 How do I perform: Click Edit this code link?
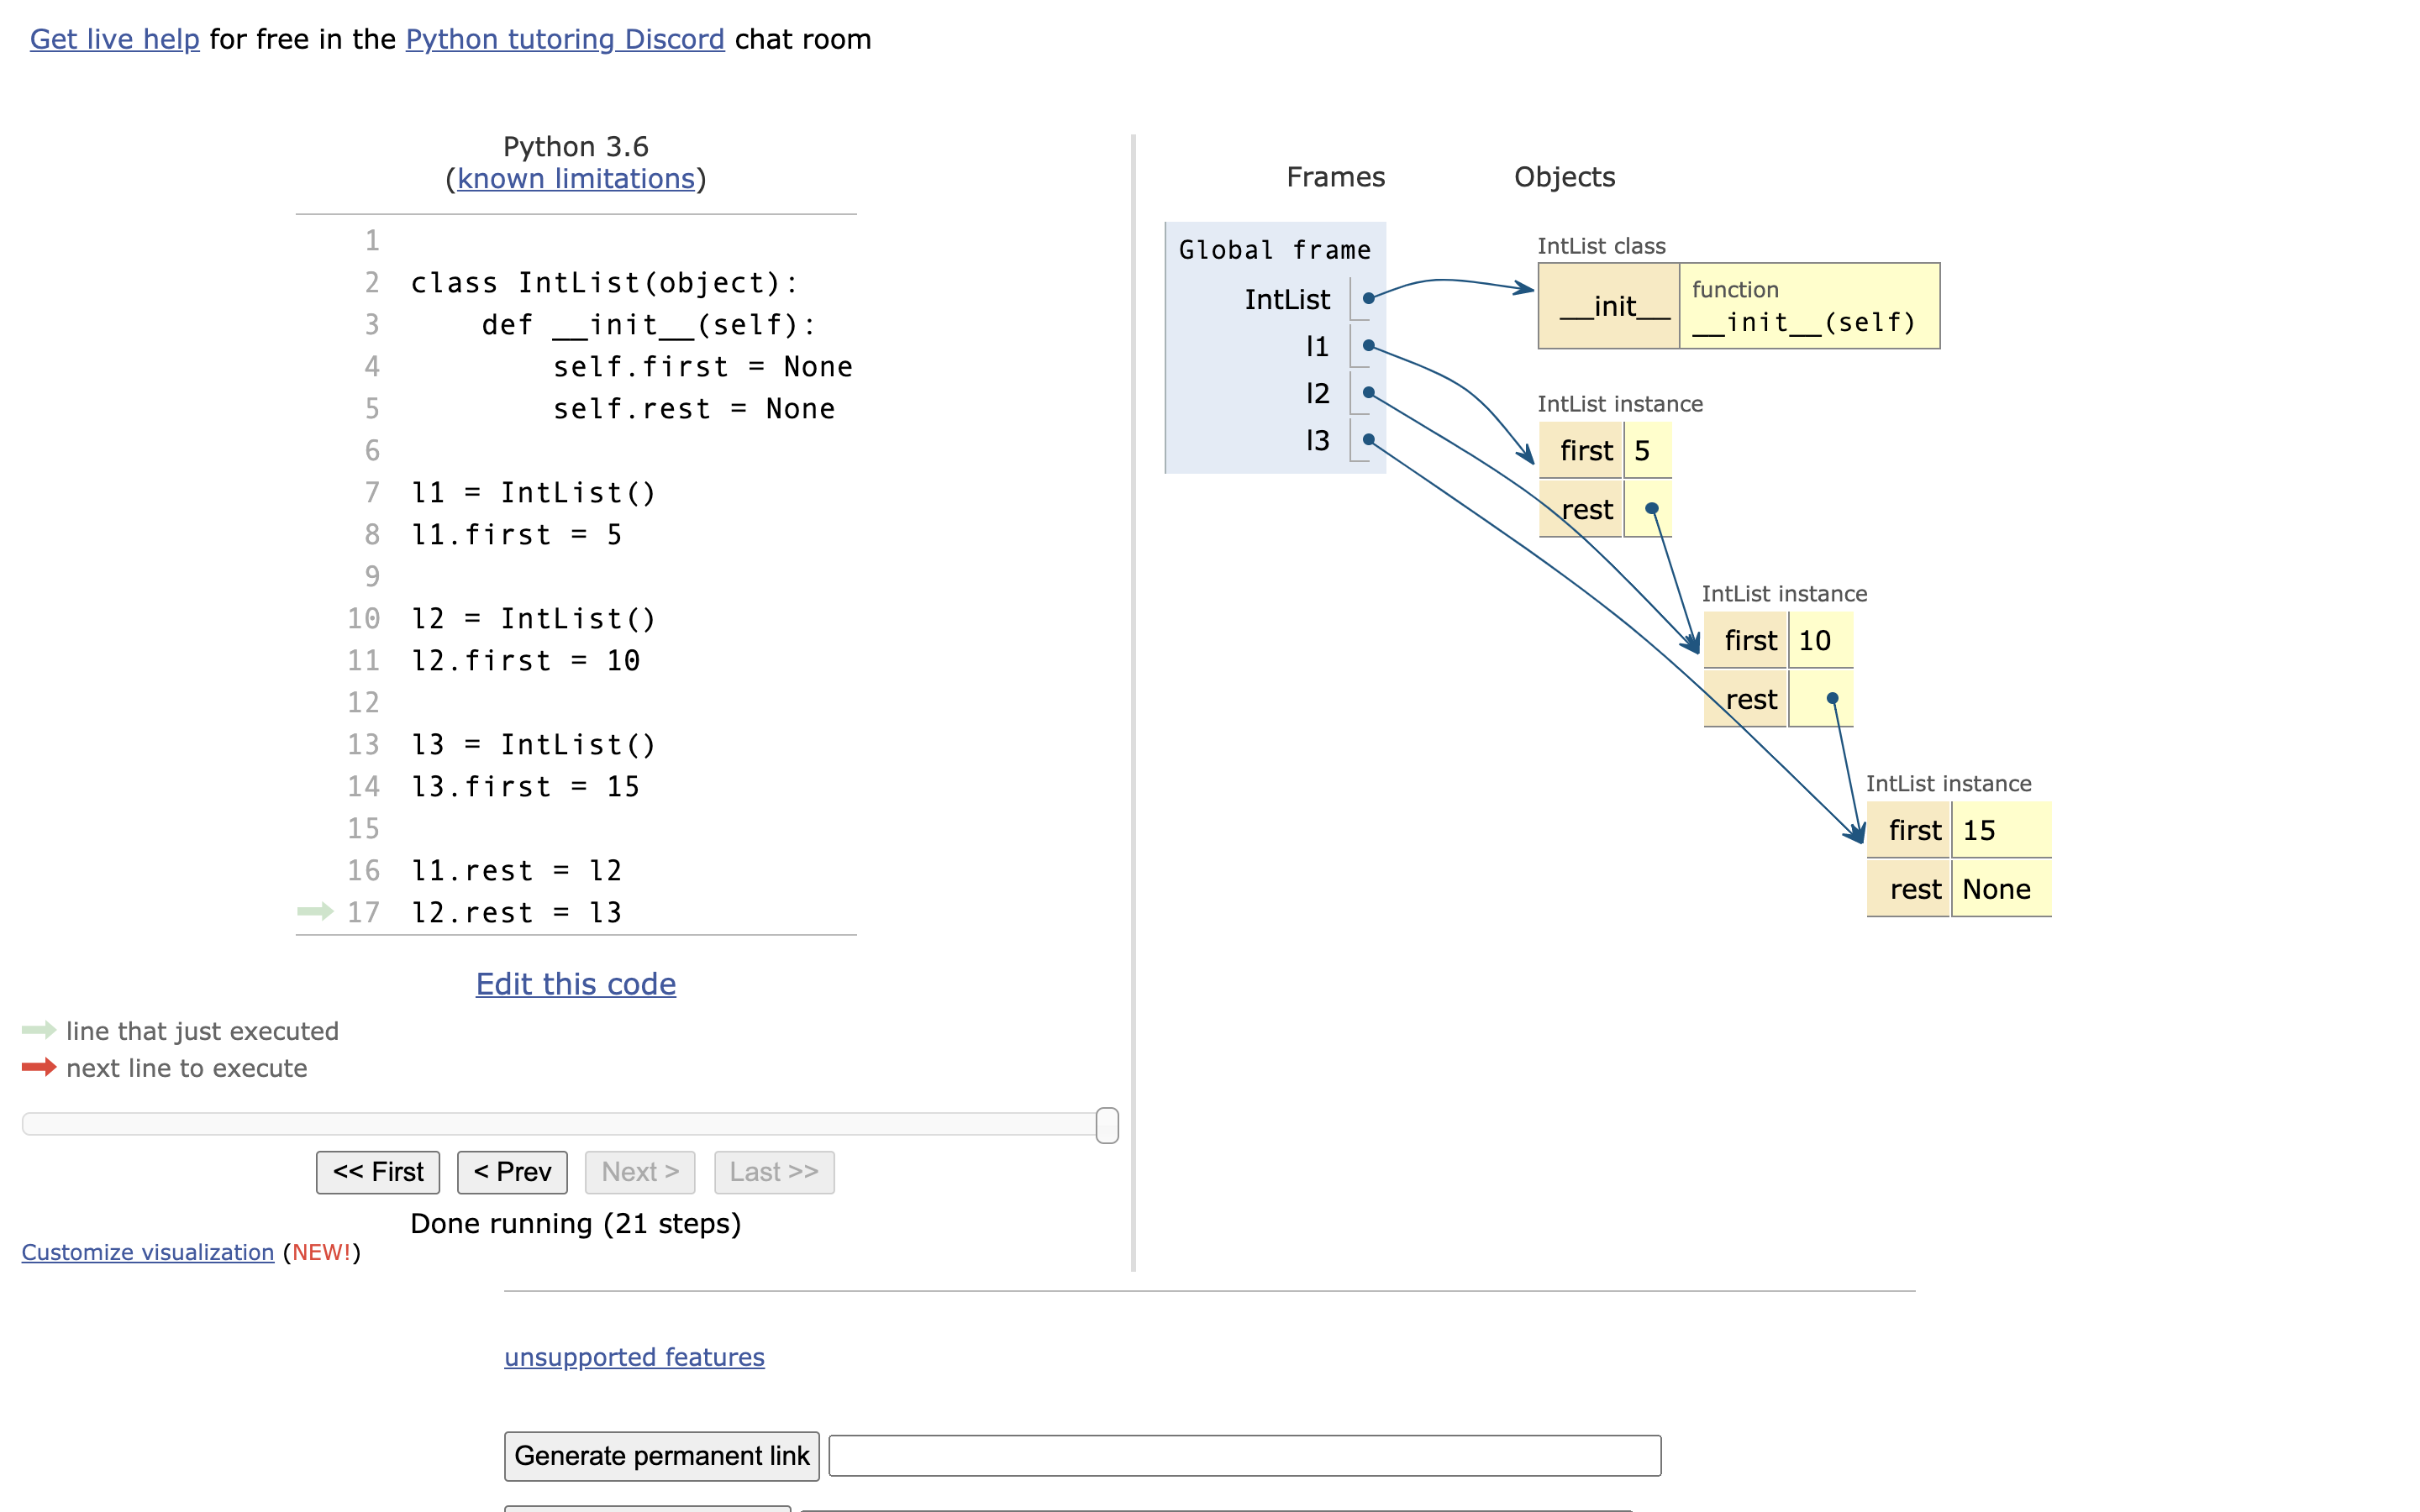[576, 984]
